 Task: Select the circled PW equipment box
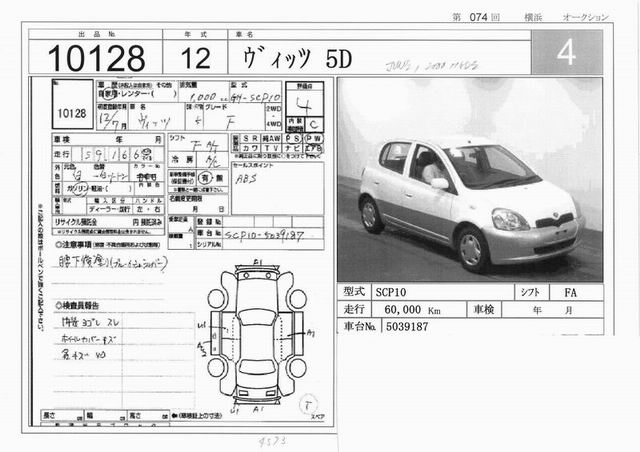(x=313, y=139)
